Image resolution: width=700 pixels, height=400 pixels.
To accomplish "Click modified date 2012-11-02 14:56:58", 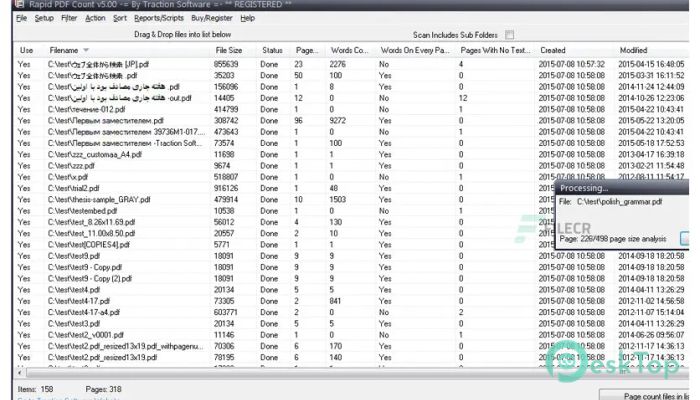I will coord(651,301).
